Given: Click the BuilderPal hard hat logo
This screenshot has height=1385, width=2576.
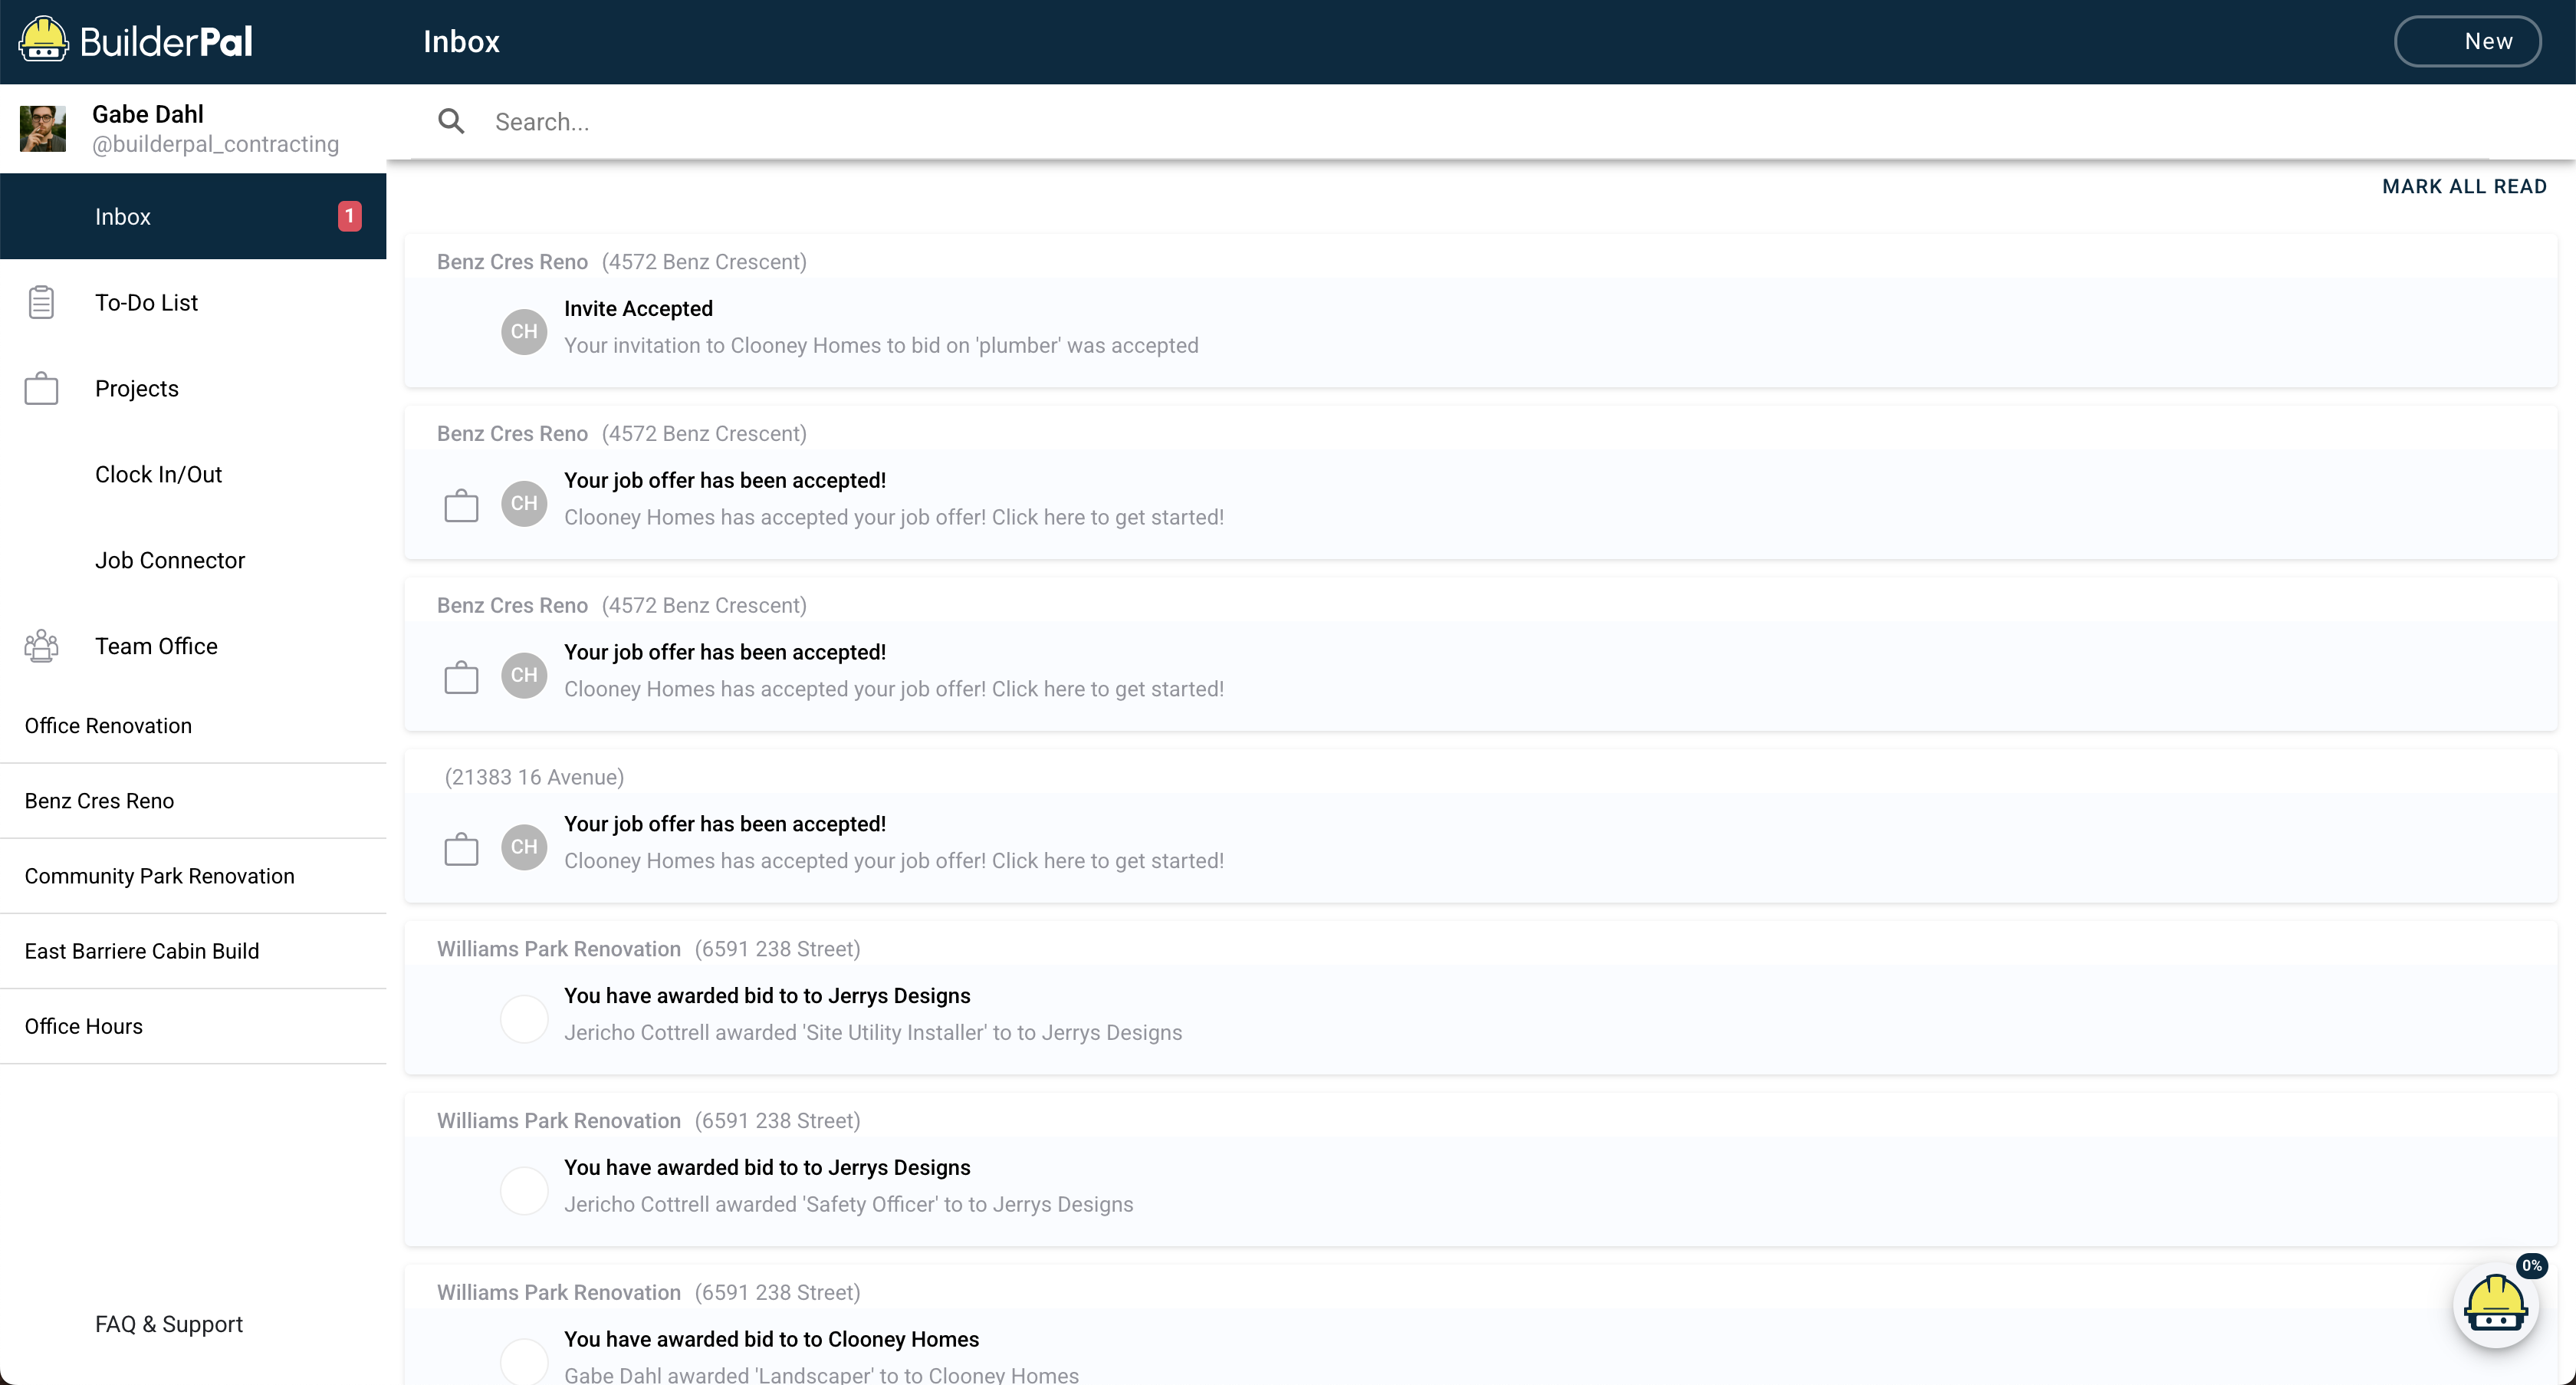Looking at the screenshot, I should coord(43,40).
